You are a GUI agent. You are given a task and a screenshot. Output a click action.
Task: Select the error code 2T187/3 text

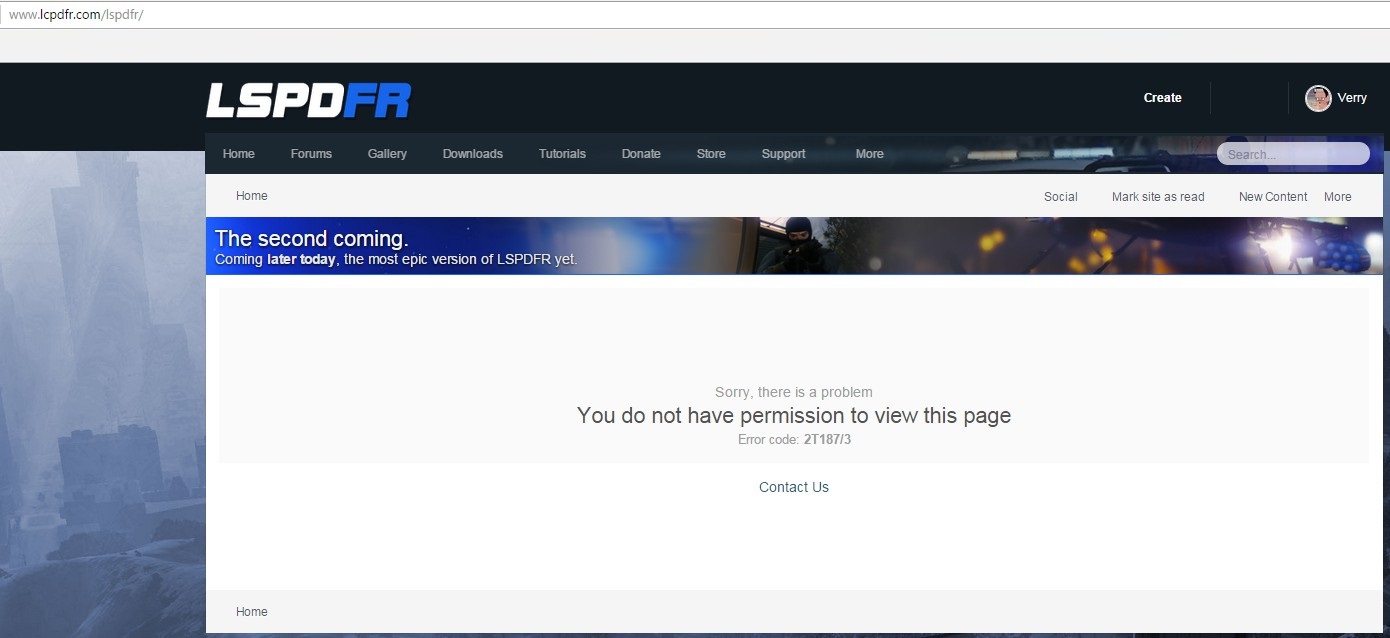827,439
